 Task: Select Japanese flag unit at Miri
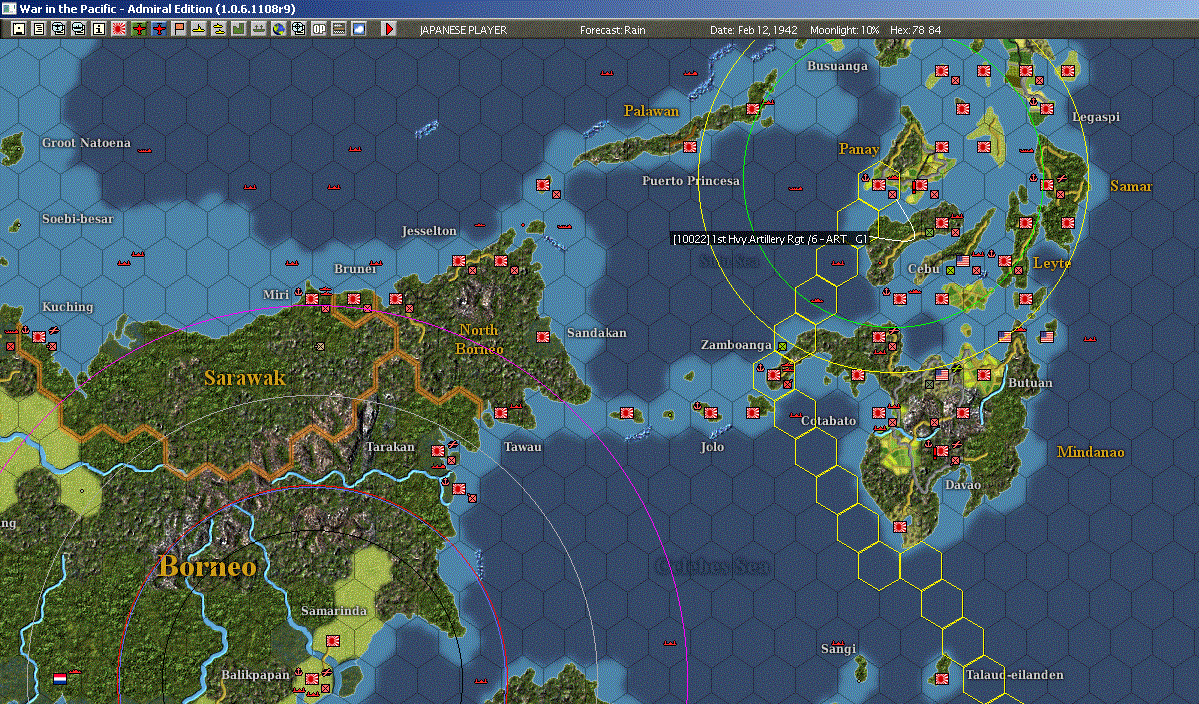312,299
